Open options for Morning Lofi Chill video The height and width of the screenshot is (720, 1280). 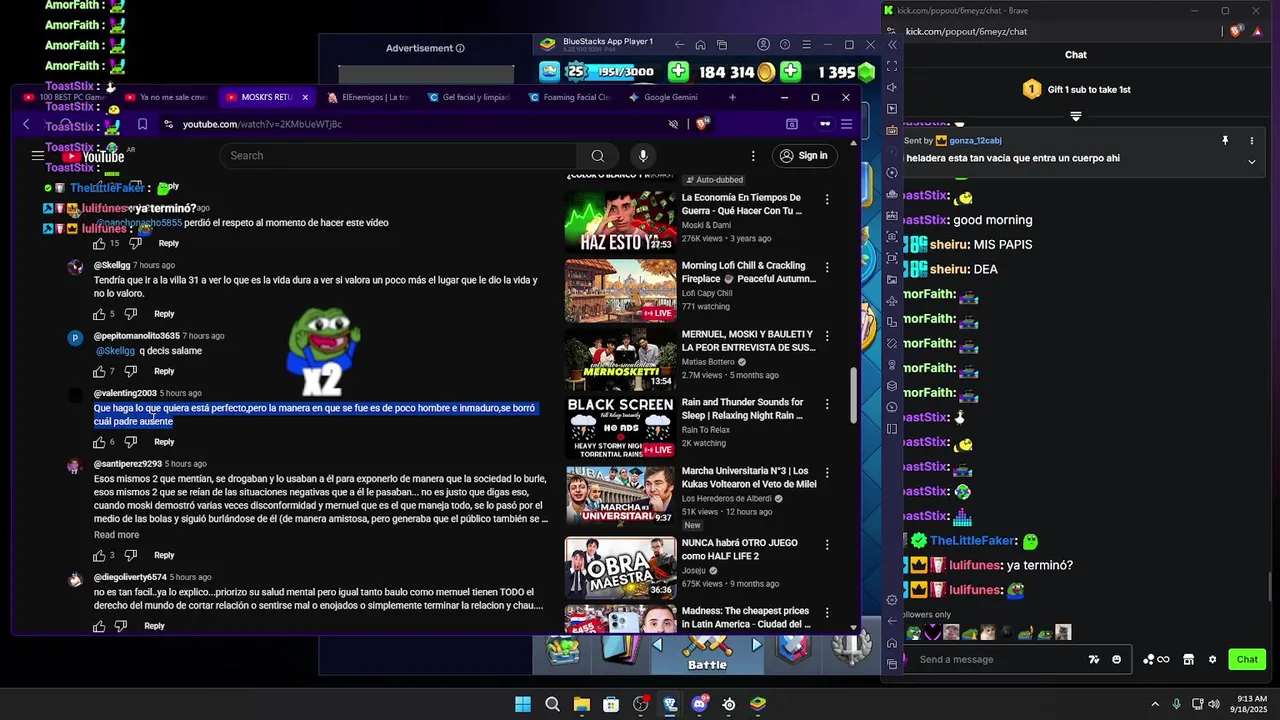click(827, 268)
